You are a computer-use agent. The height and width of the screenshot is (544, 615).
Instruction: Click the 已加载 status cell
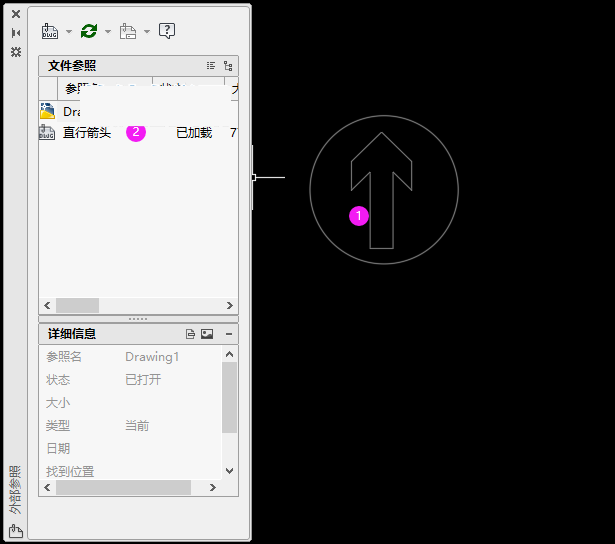click(194, 133)
